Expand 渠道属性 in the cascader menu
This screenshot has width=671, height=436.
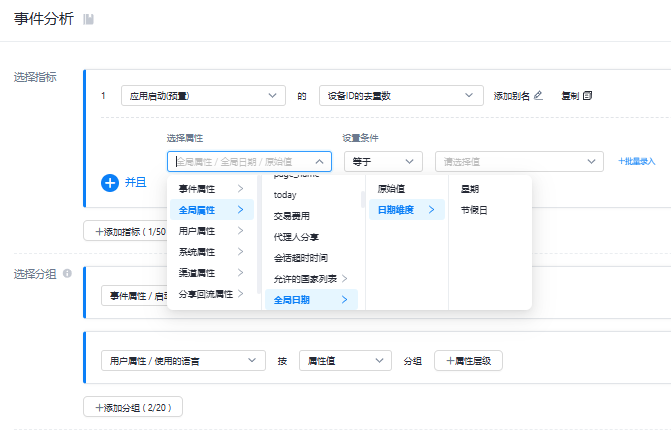pyautogui.click(x=212, y=273)
